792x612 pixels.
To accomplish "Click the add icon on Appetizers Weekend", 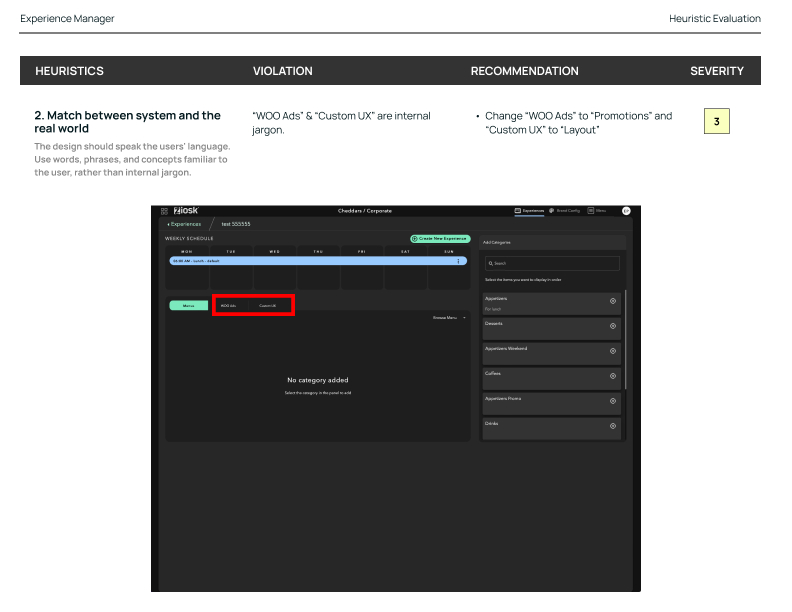I will [x=613, y=351].
